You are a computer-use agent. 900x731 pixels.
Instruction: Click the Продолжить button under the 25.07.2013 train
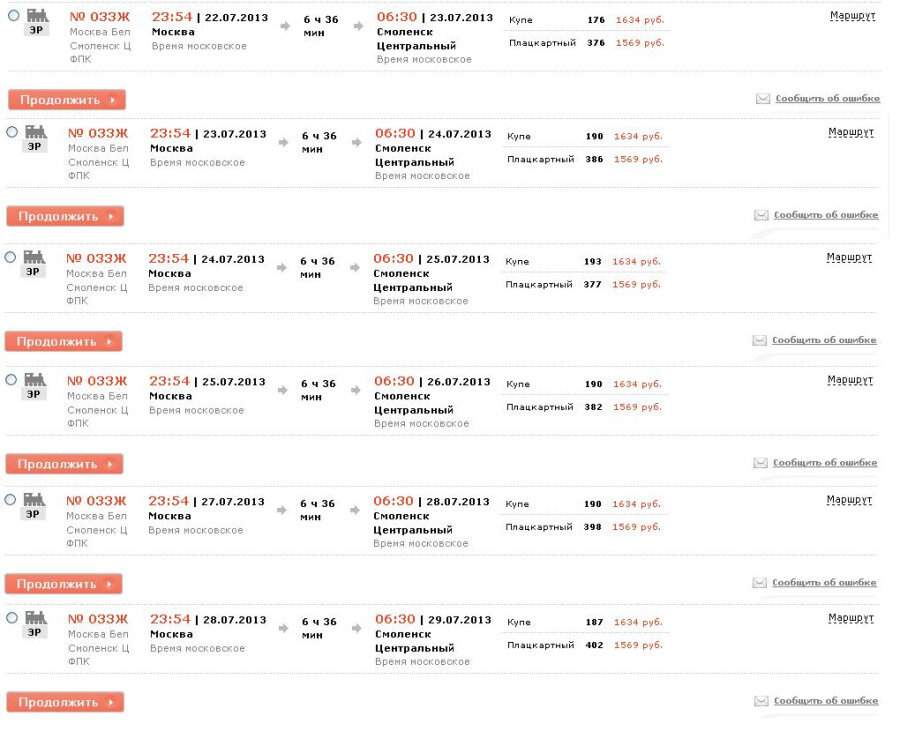(64, 464)
